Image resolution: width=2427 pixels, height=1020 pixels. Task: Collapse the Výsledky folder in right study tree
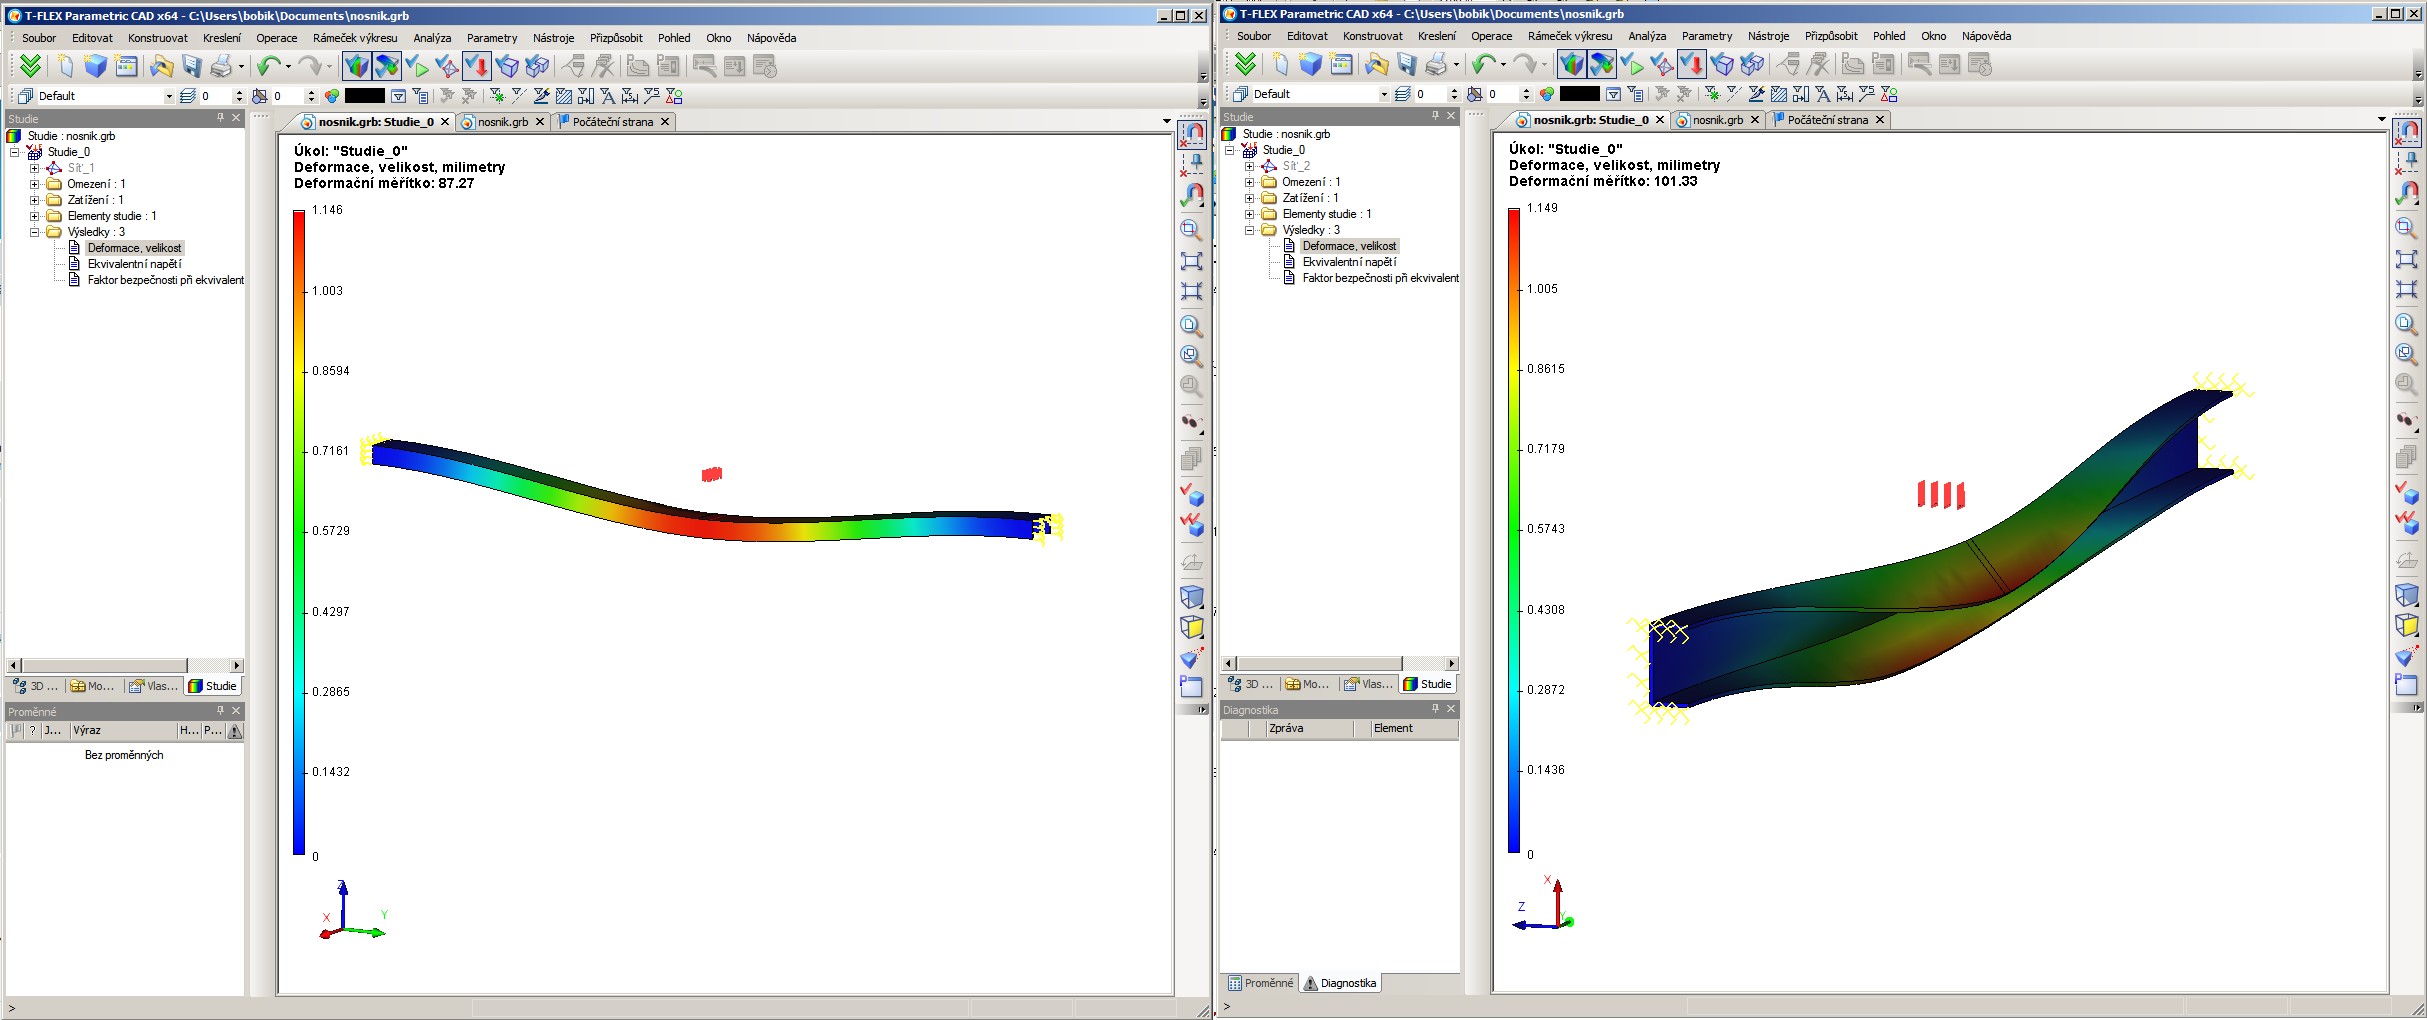point(1249,230)
